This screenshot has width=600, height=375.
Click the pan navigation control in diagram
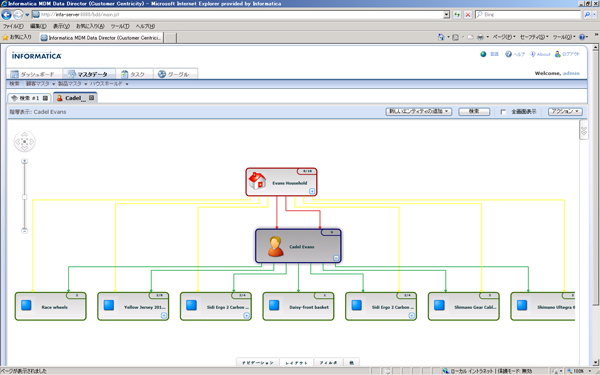click(x=24, y=142)
